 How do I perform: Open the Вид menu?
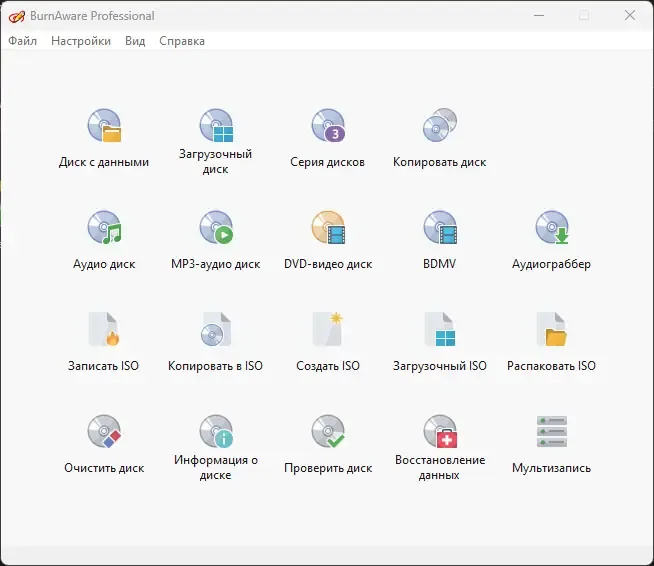tap(135, 41)
